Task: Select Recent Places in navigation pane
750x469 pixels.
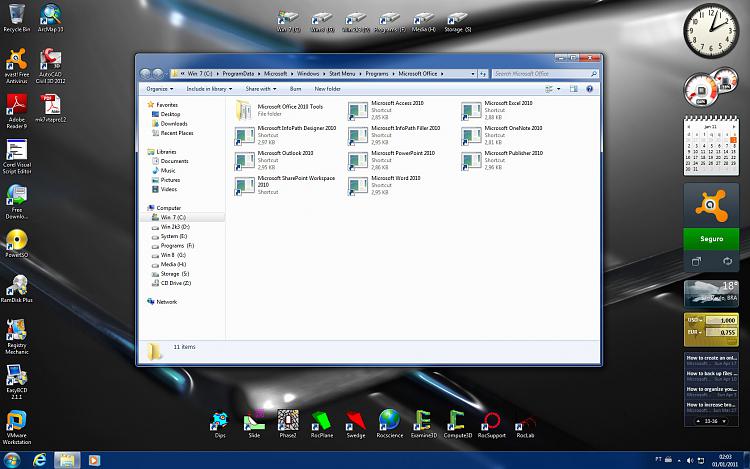Action: click(x=173, y=133)
